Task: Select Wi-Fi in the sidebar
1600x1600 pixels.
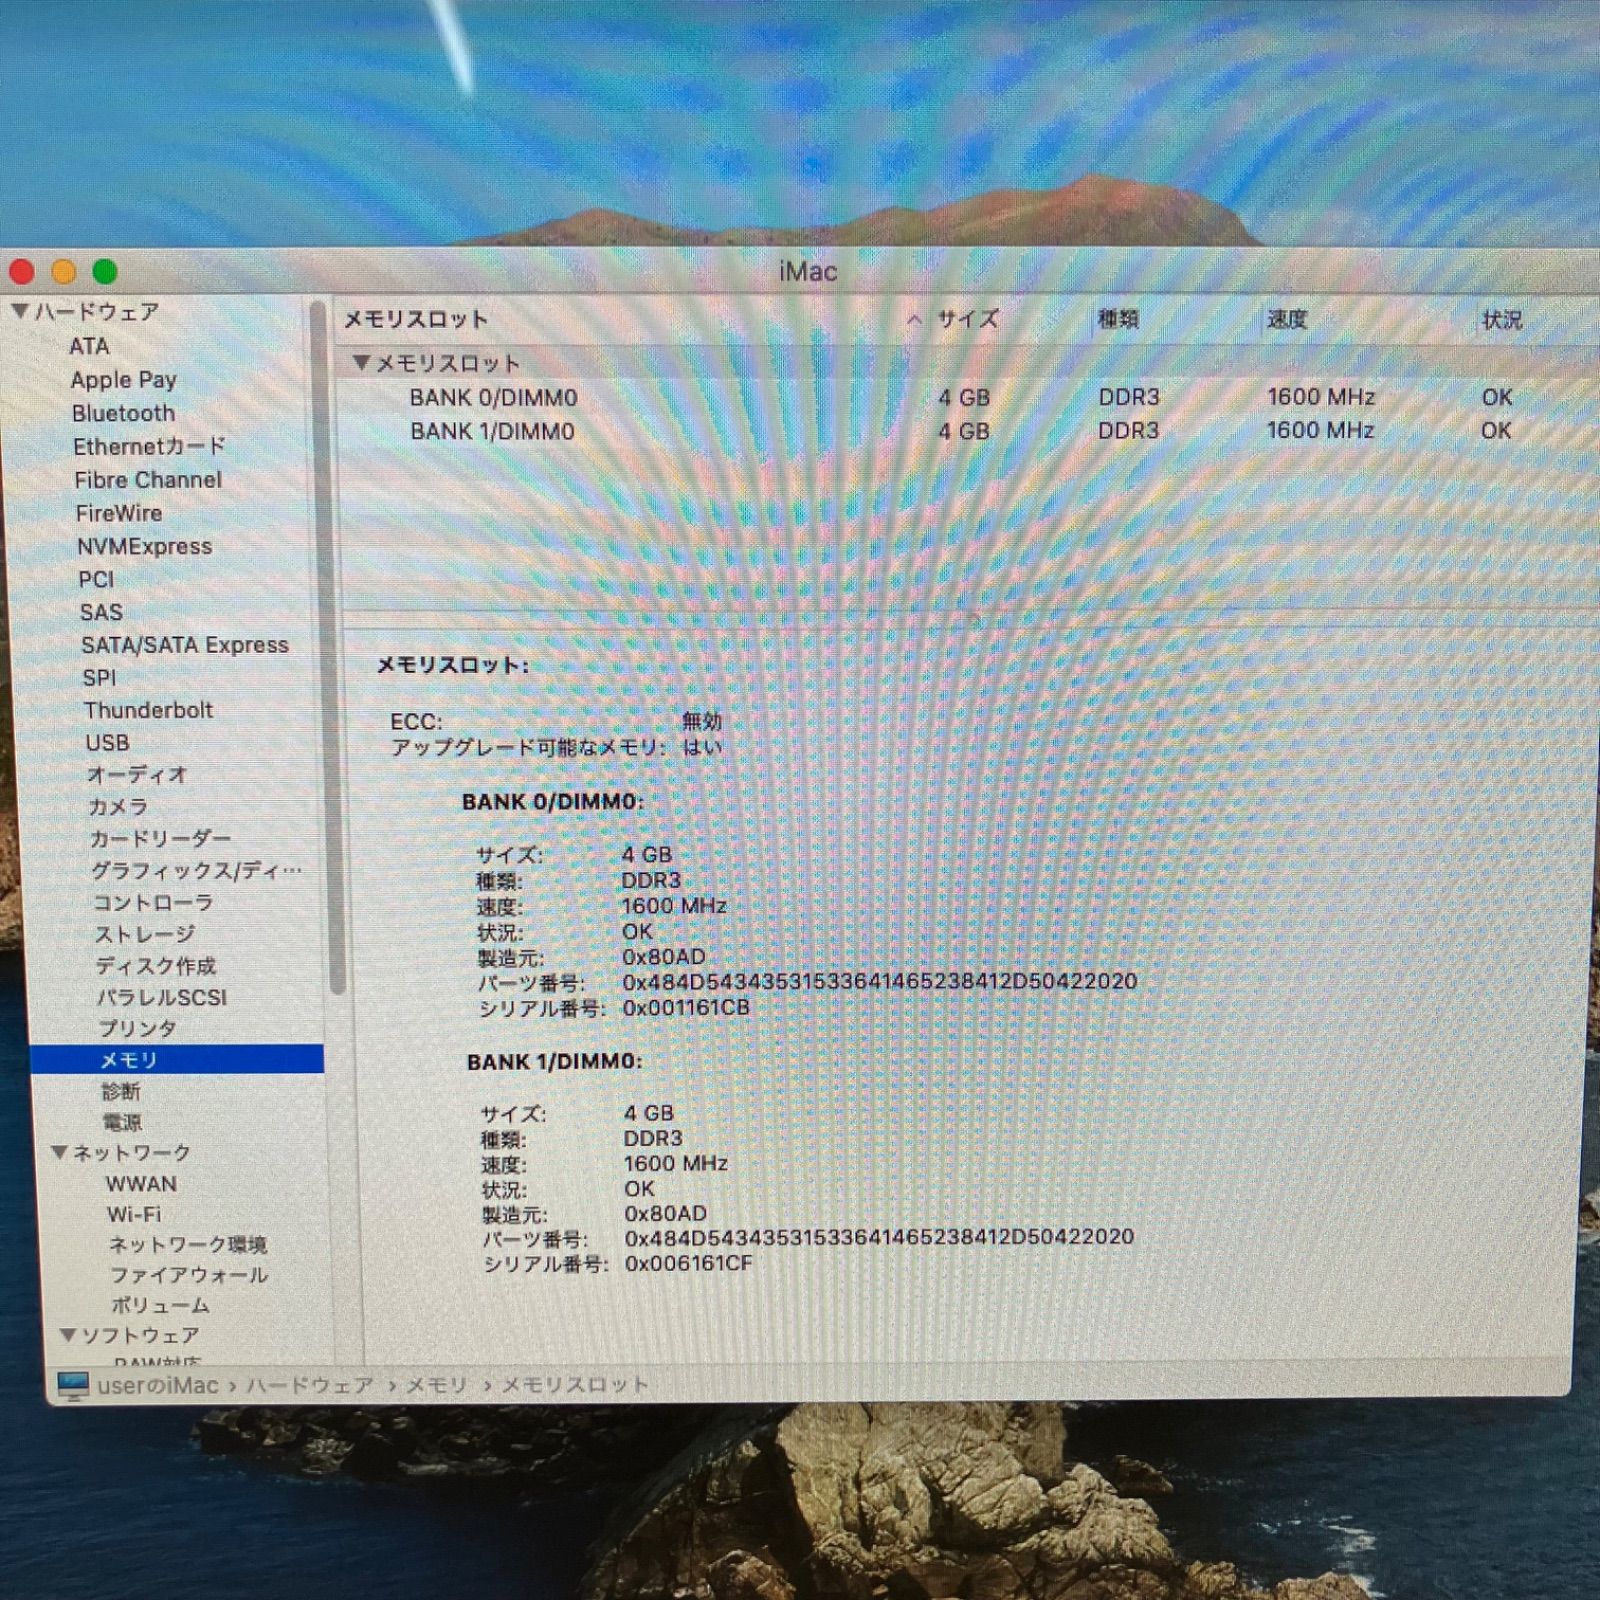Action: pyautogui.click(x=134, y=1214)
